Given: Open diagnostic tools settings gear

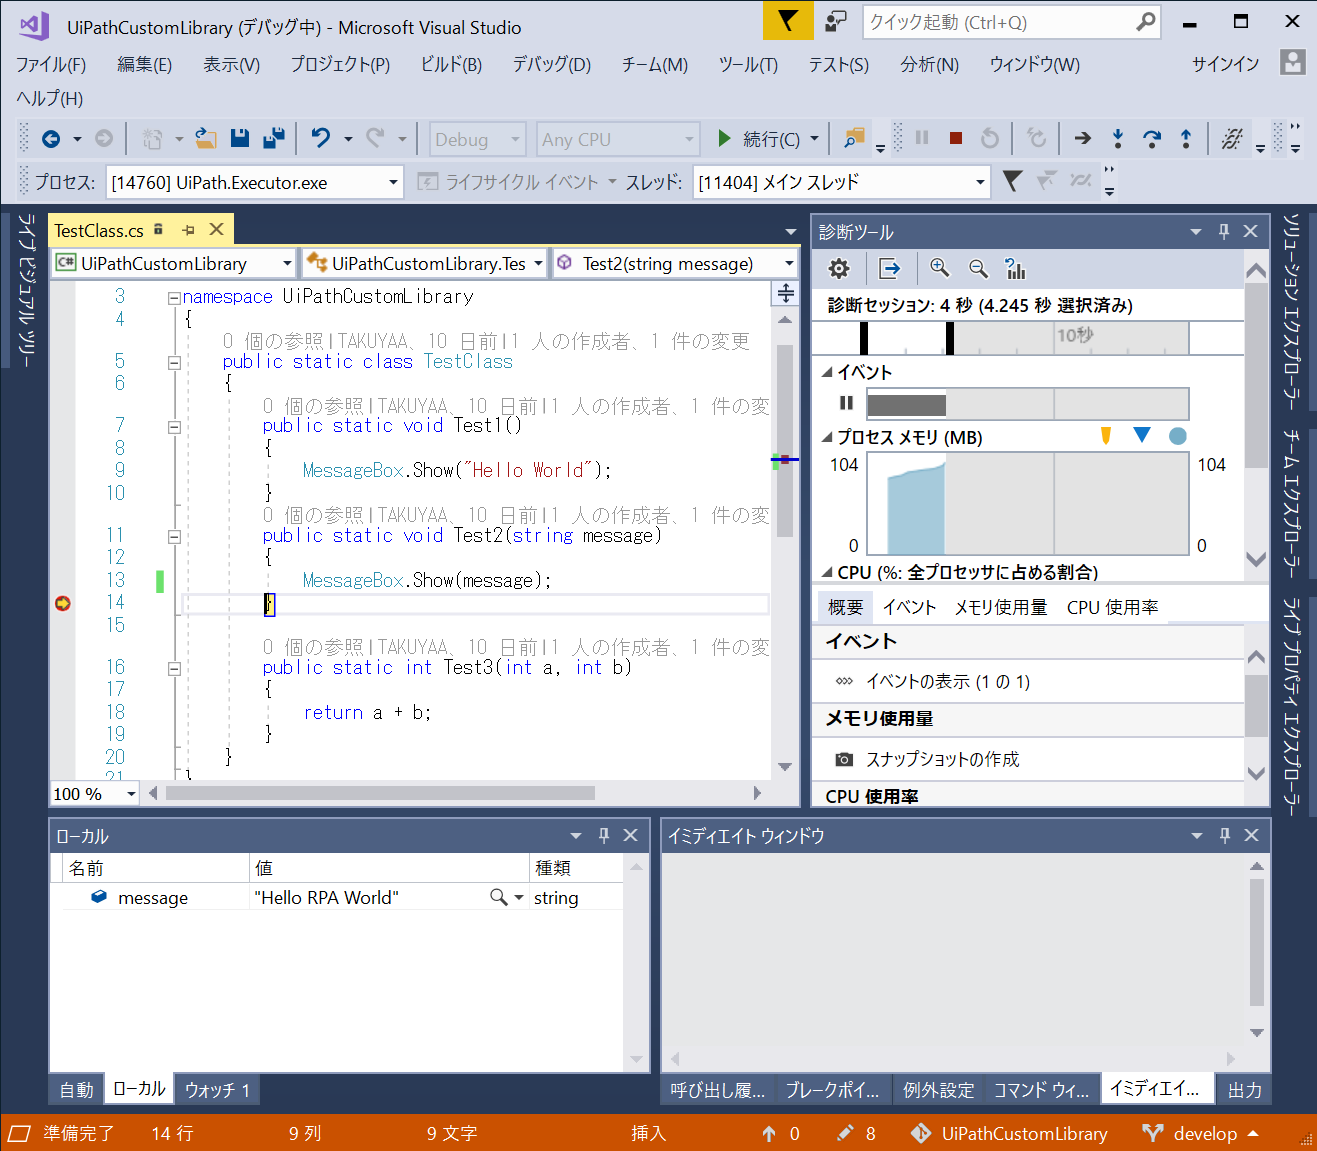Looking at the screenshot, I should pyautogui.click(x=839, y=268).
